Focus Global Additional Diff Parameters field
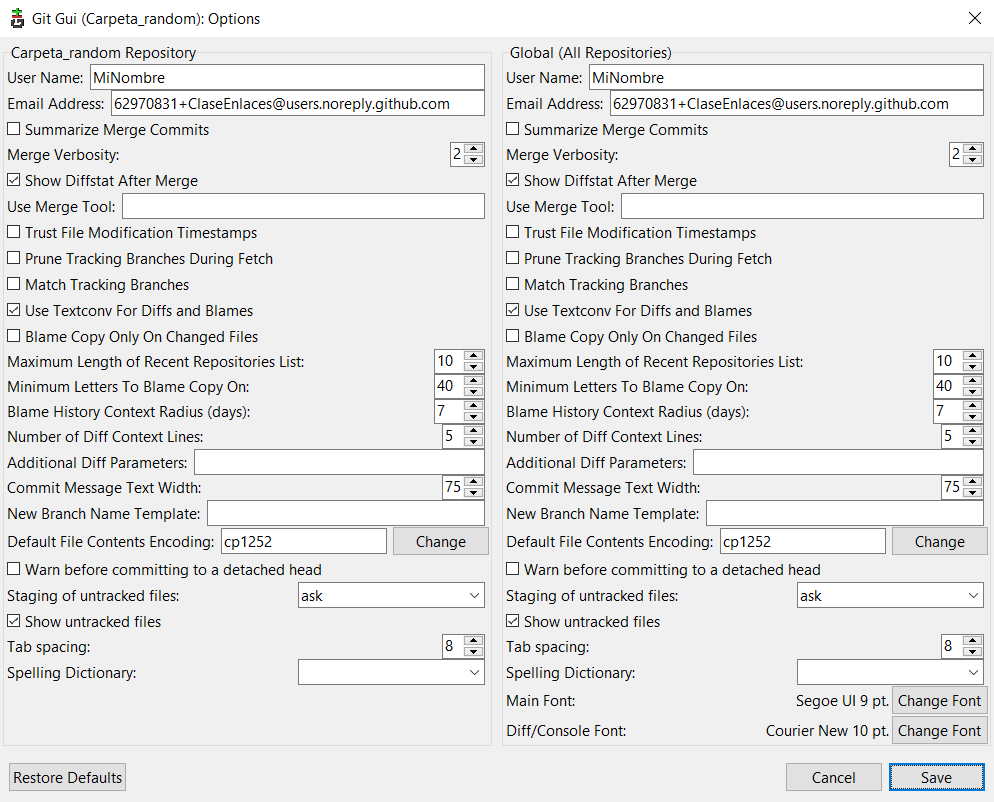This screenshot has width=994, height=802. click(x=838, y=463)
